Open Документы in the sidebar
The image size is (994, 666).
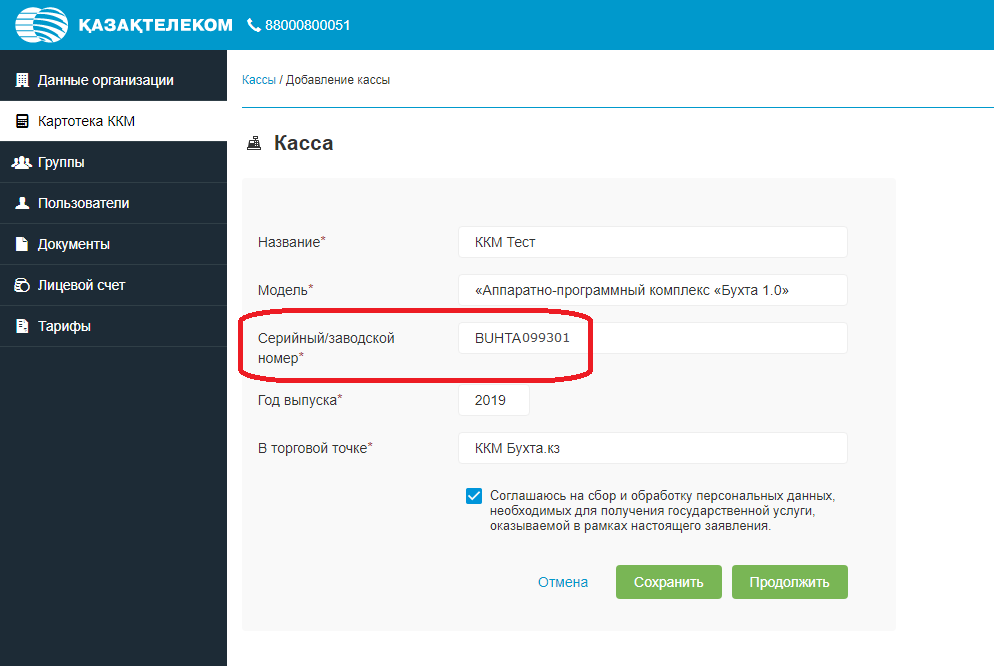click(113, 244)
